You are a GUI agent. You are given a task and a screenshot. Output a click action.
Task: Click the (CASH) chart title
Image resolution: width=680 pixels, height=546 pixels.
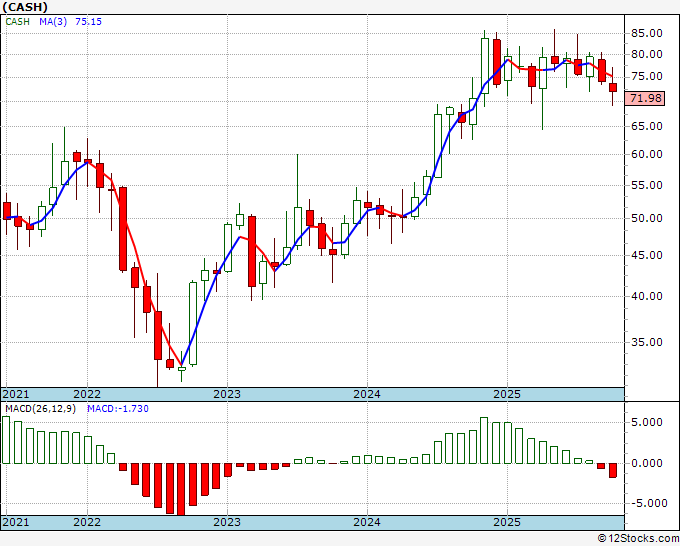25,7
